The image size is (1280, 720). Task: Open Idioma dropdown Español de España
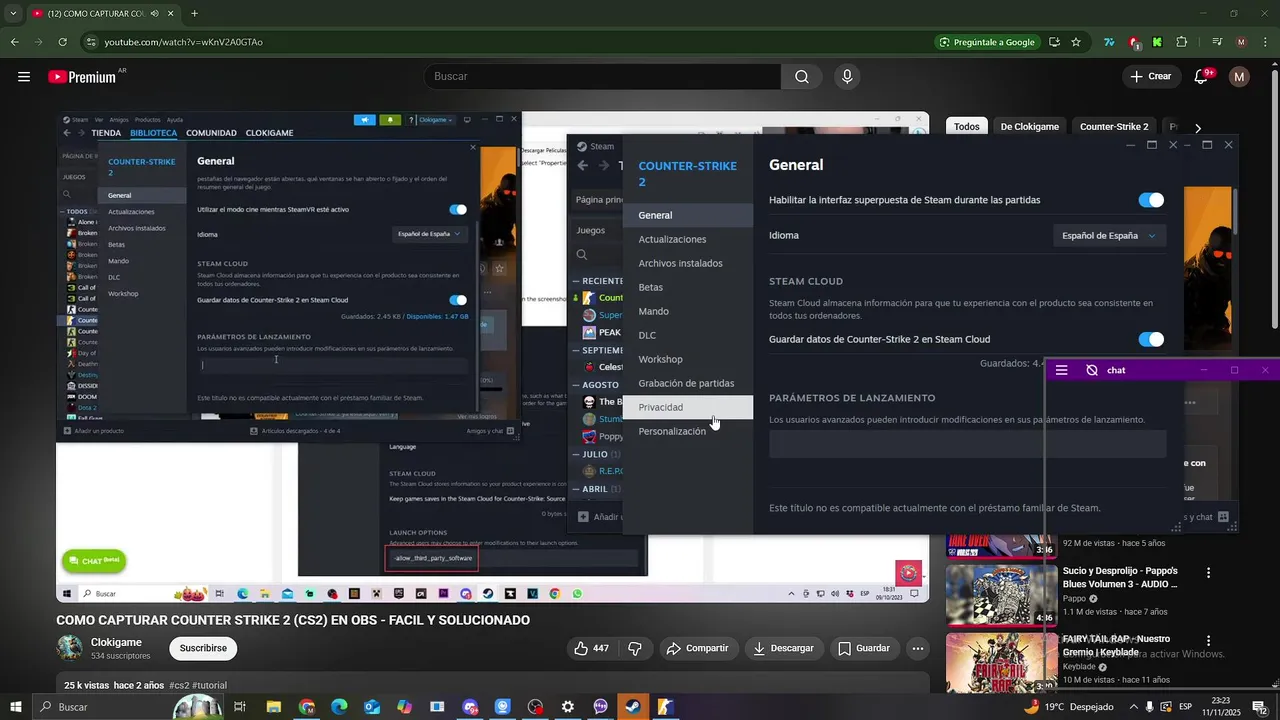pos(1109,236)
